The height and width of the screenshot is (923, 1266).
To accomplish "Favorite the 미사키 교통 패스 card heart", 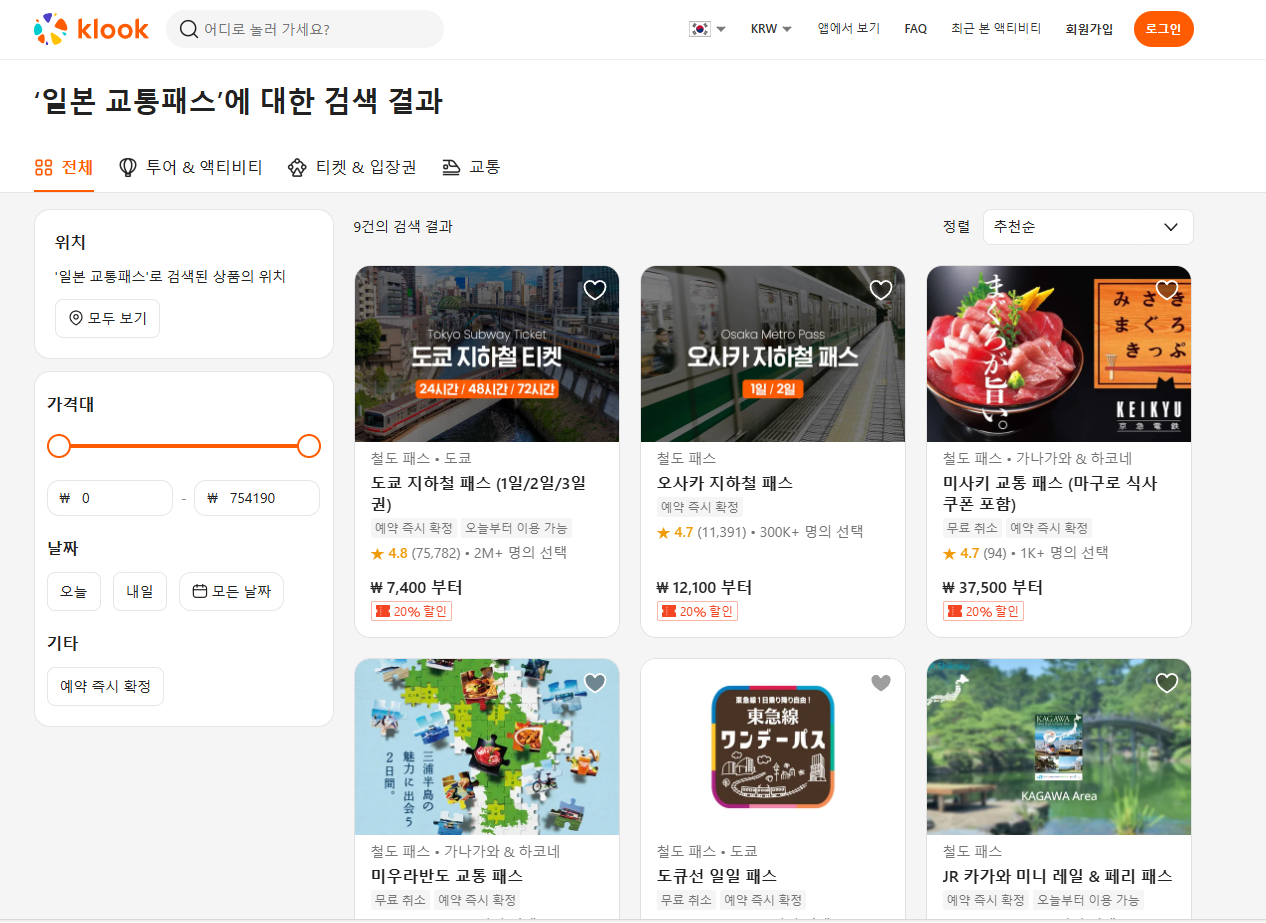I will [x=1167, y=290].
